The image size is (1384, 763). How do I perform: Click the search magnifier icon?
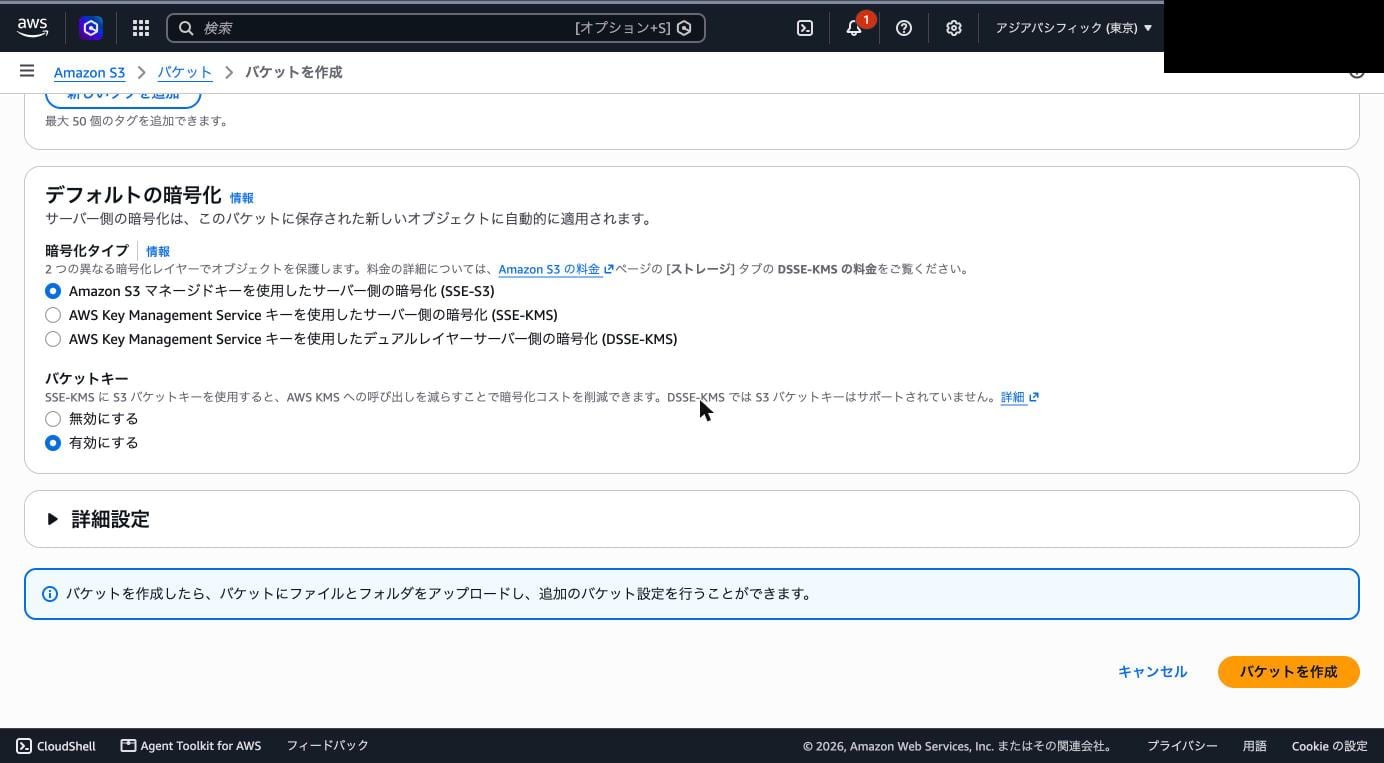click(x=186, y=28)
